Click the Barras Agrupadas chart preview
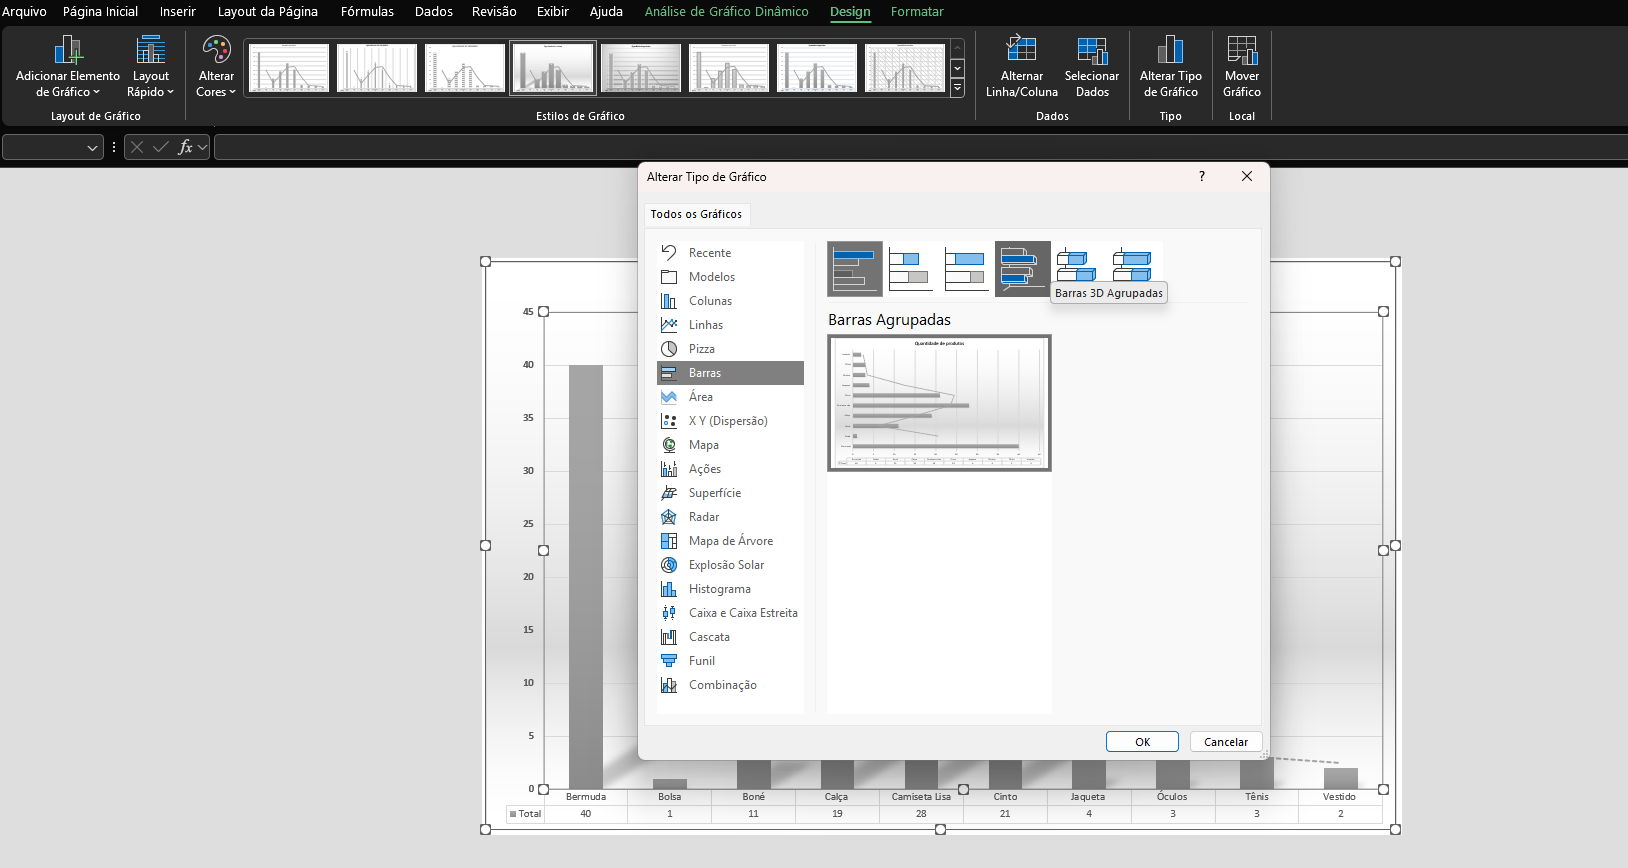The width and height of the screenshot is (1628, 868). click(x=939, y=403)
